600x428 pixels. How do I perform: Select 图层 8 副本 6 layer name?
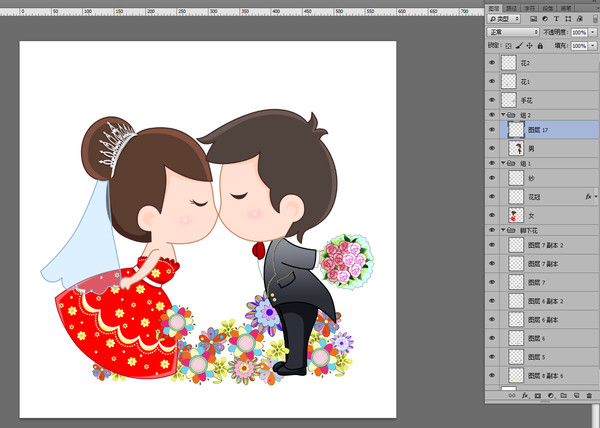(x=545, y=376)
